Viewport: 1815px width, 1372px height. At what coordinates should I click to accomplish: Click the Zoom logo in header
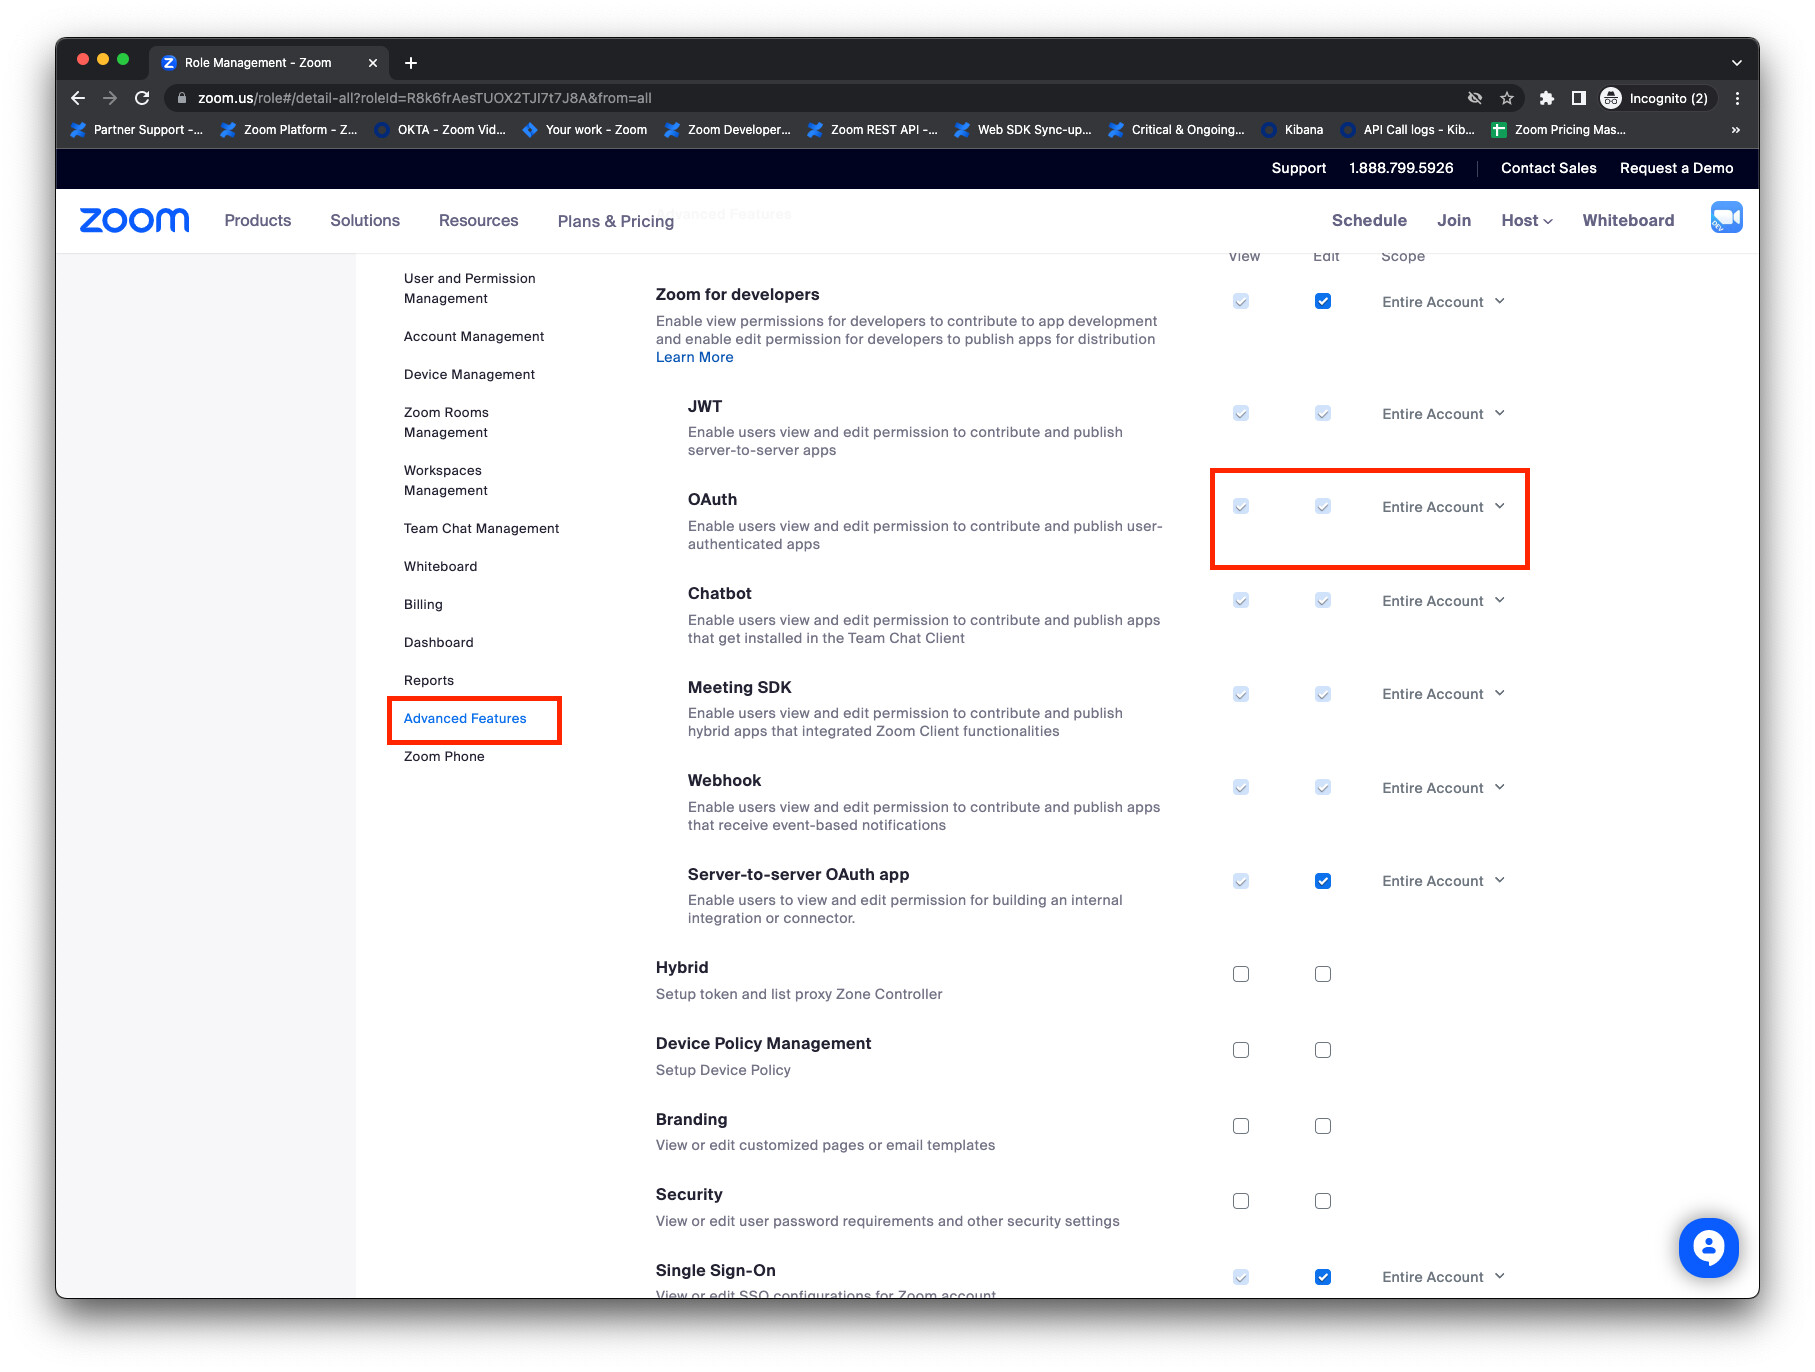tap(134, 220)
